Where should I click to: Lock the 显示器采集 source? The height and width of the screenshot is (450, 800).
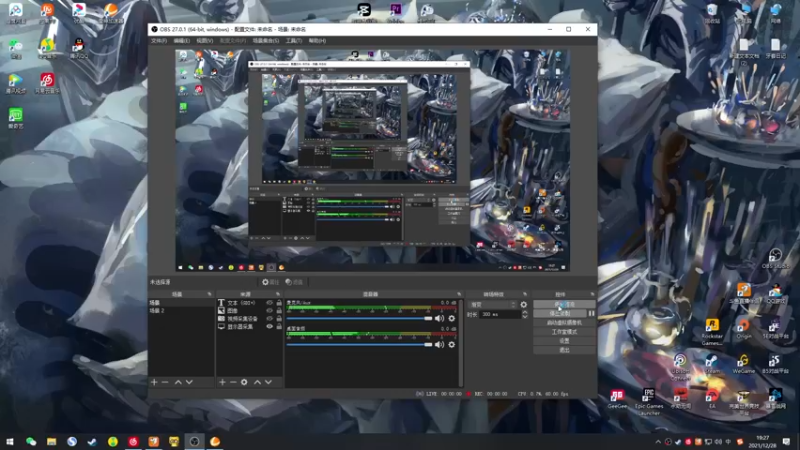279,327
